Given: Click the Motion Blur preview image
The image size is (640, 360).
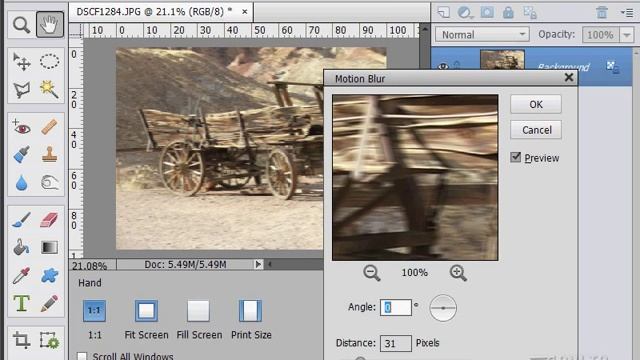Looking at the screenshot, I should pyautogui.click(x=415, y=178).
